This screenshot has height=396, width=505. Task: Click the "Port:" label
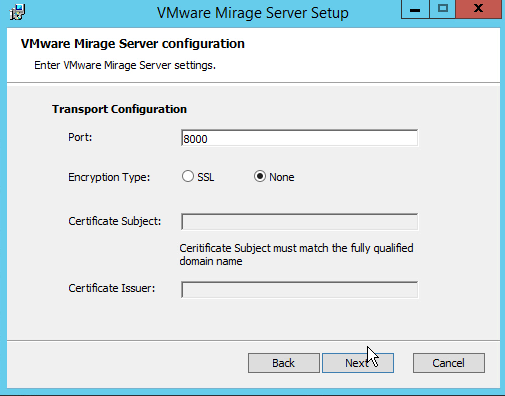click(x=80, y=137)
